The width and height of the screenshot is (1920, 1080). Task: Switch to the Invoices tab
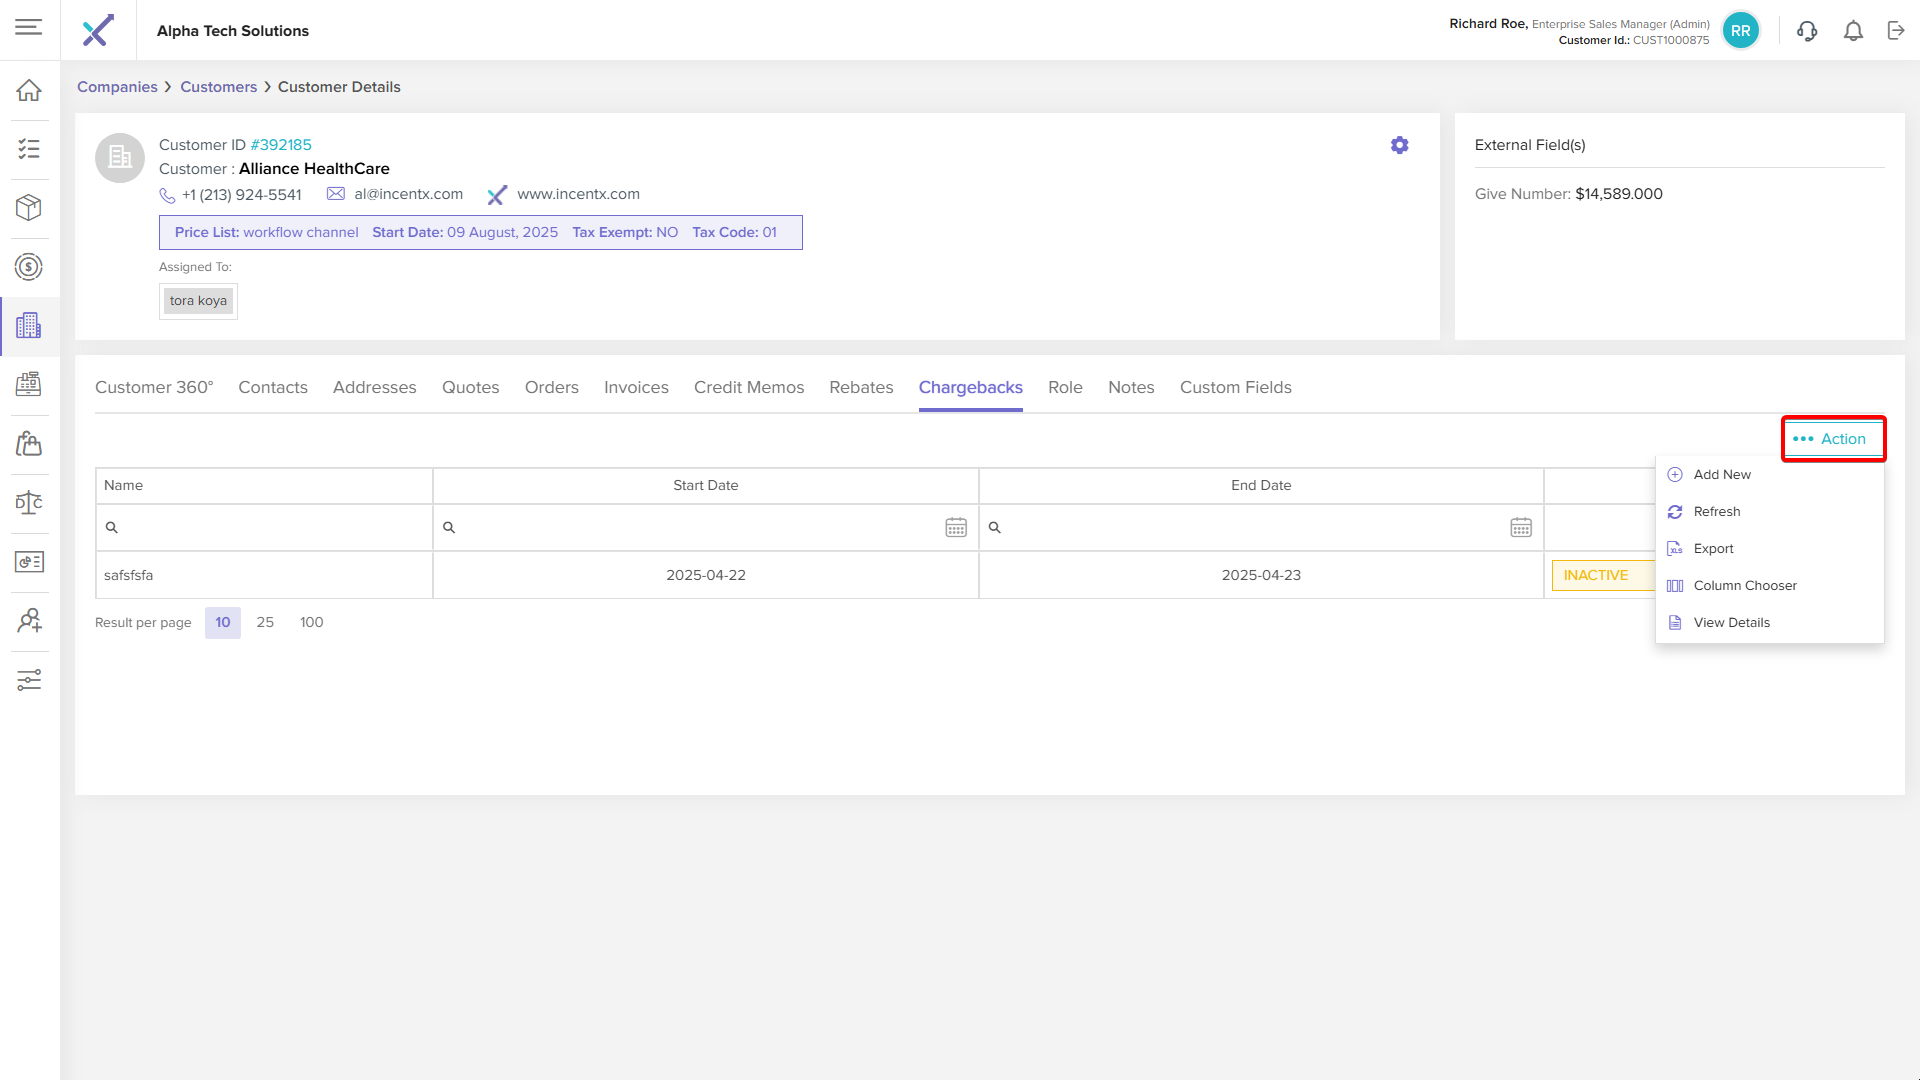pos(636,388)
